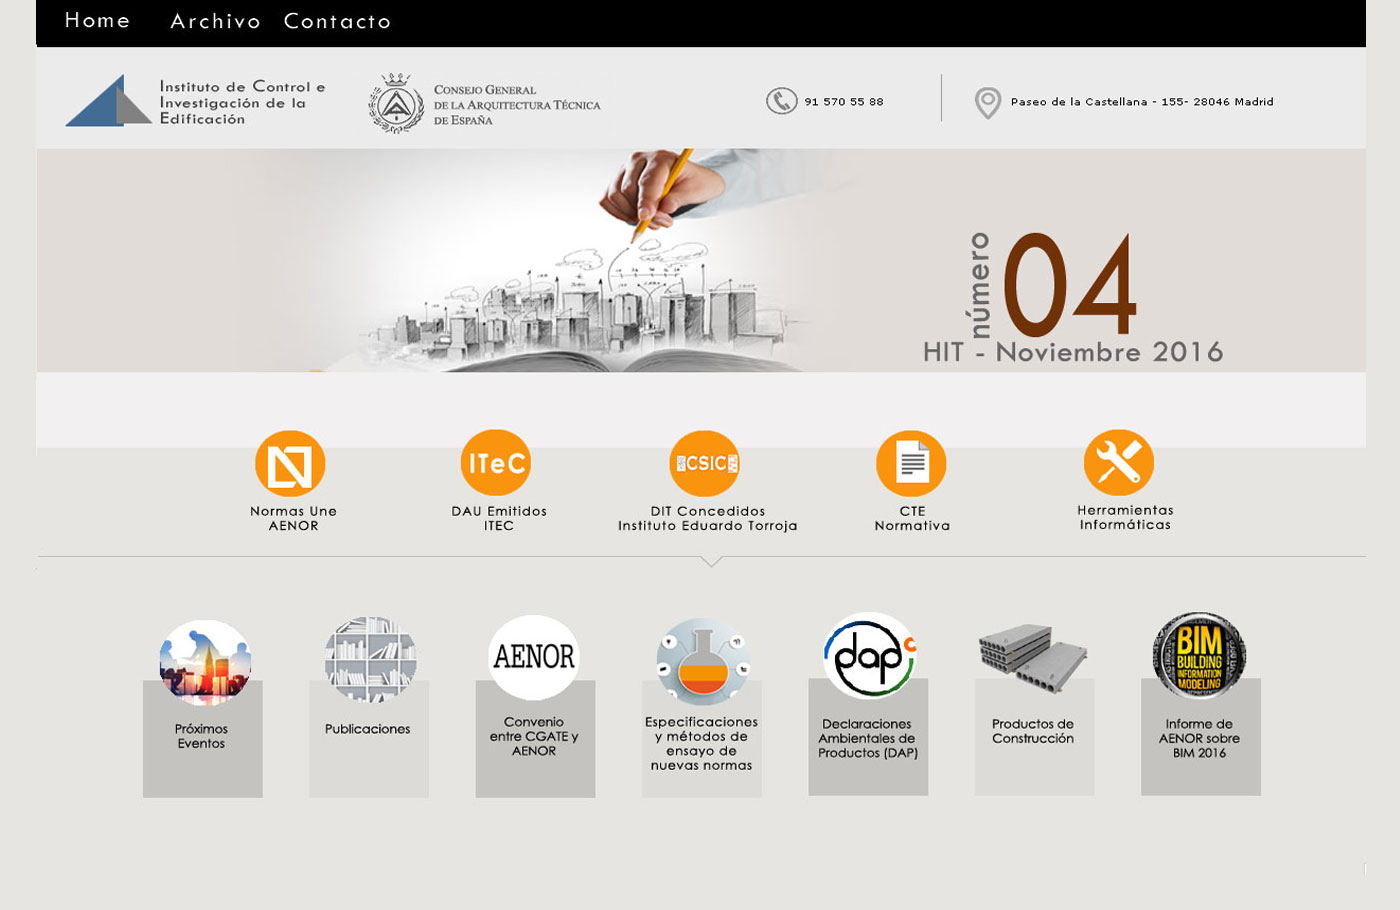Open the Archivo menu item
This screenshot has width=1400, height=910.
(x=215, y=22)
